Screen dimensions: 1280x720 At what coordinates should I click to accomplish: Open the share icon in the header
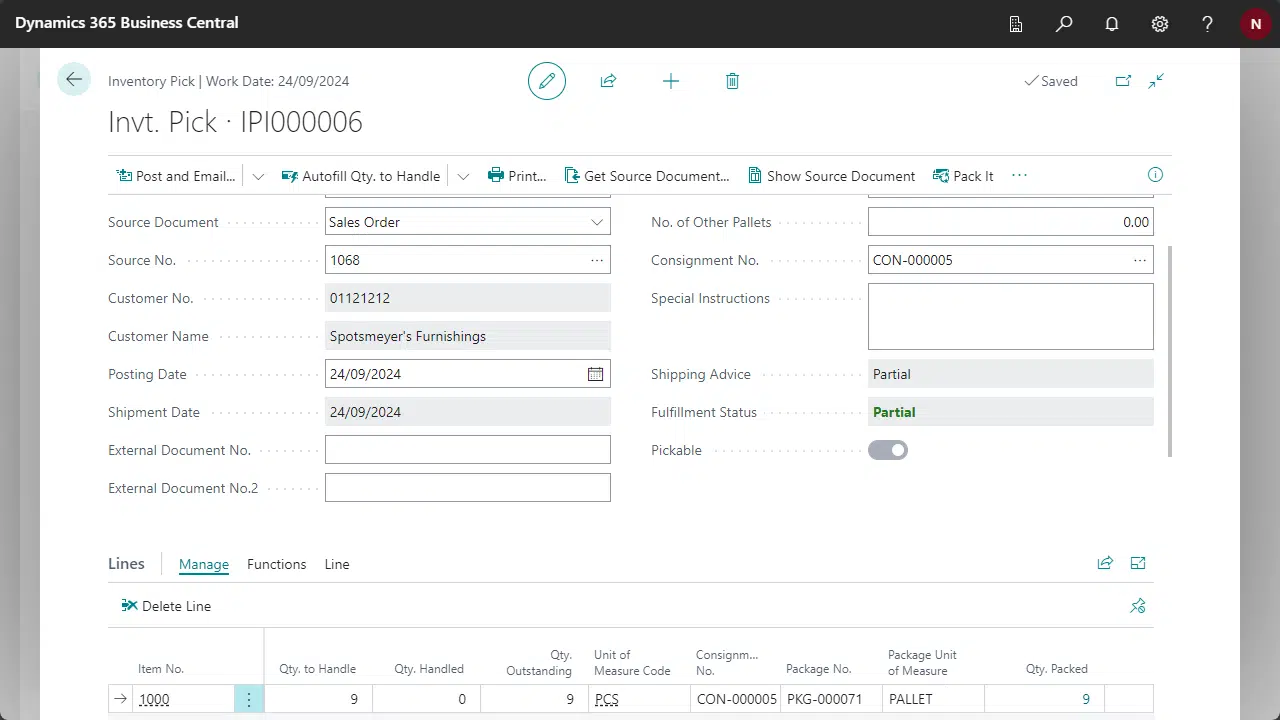(x=608, y=81)
